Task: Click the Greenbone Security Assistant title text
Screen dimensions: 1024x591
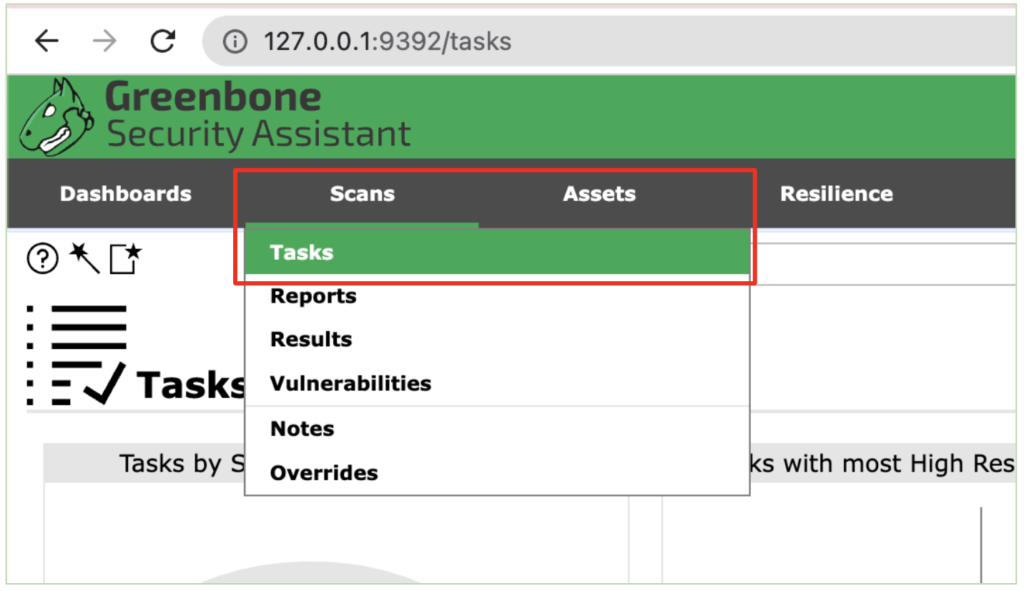Action: click(x=258, y=116)
